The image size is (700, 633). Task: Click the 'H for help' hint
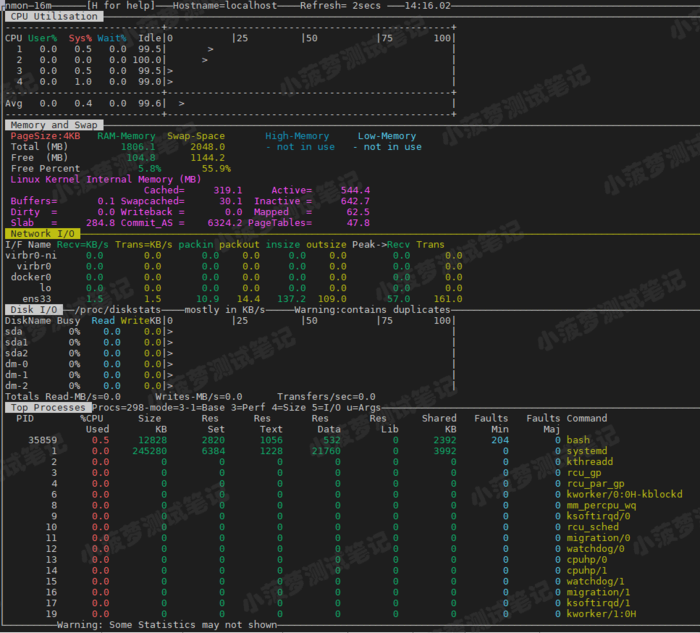click(x=121, y=6)
